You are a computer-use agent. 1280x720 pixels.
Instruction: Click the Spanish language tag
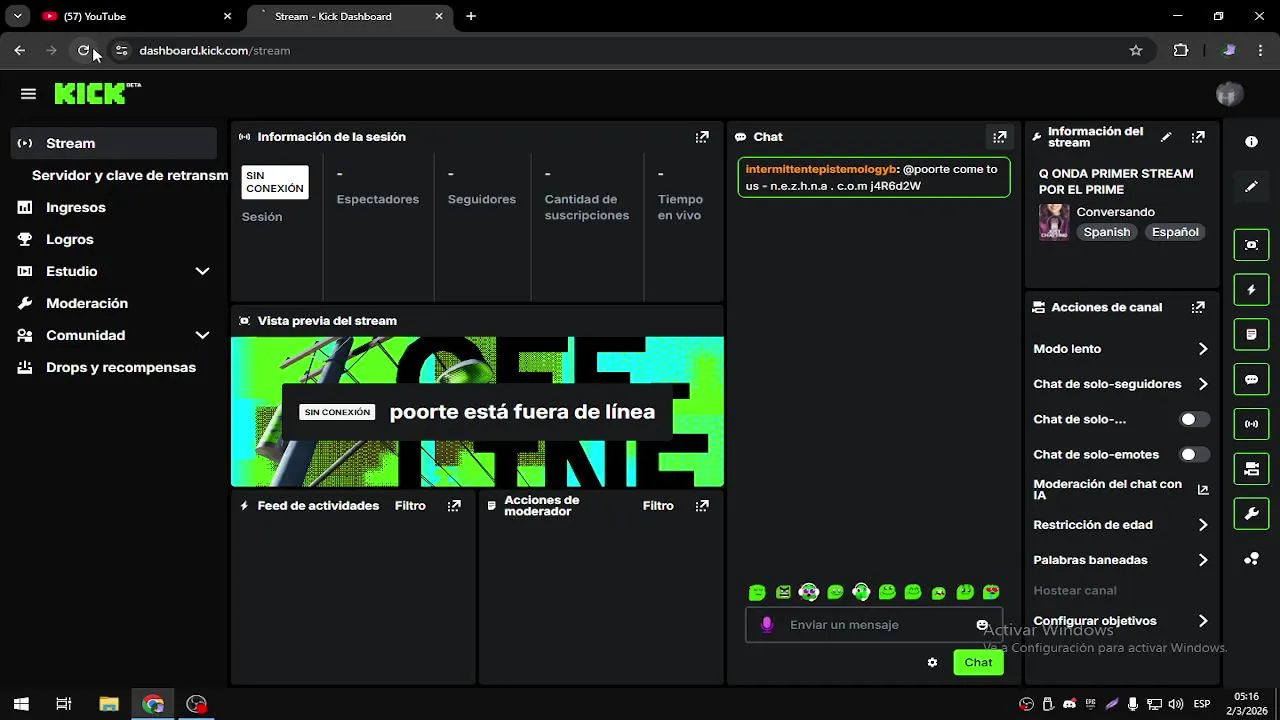pos(1107,232)
